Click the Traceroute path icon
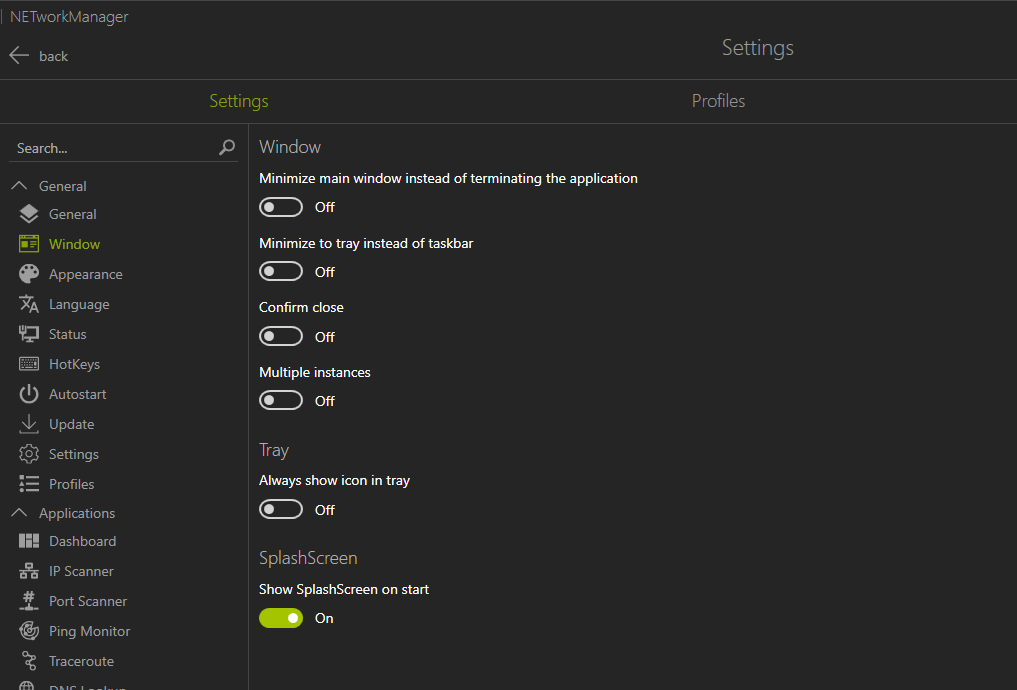The image size is (1017, 690). click(29, 661)
